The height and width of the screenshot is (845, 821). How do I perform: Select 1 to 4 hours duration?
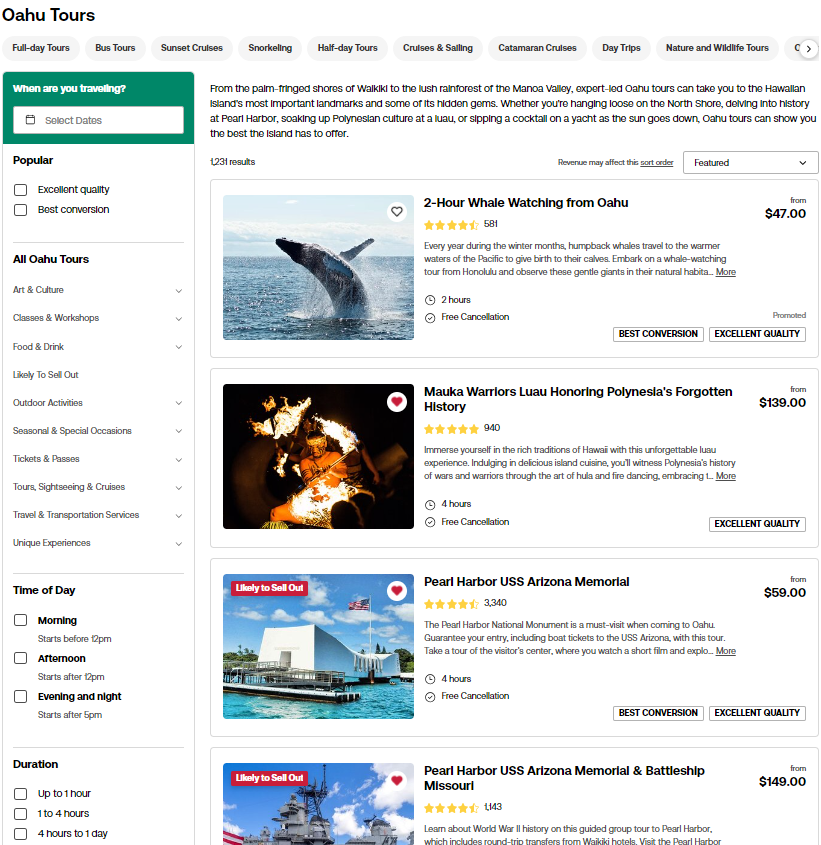tap(20, 814)
